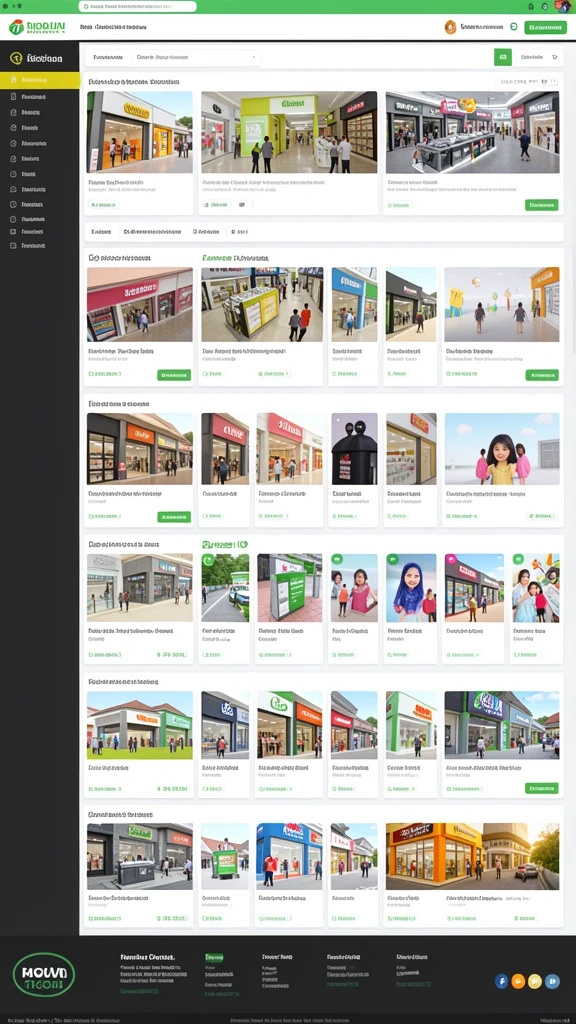Click the light-blue circular social icon in the footer
This screenshot has height=1024, width=576.
552,981
